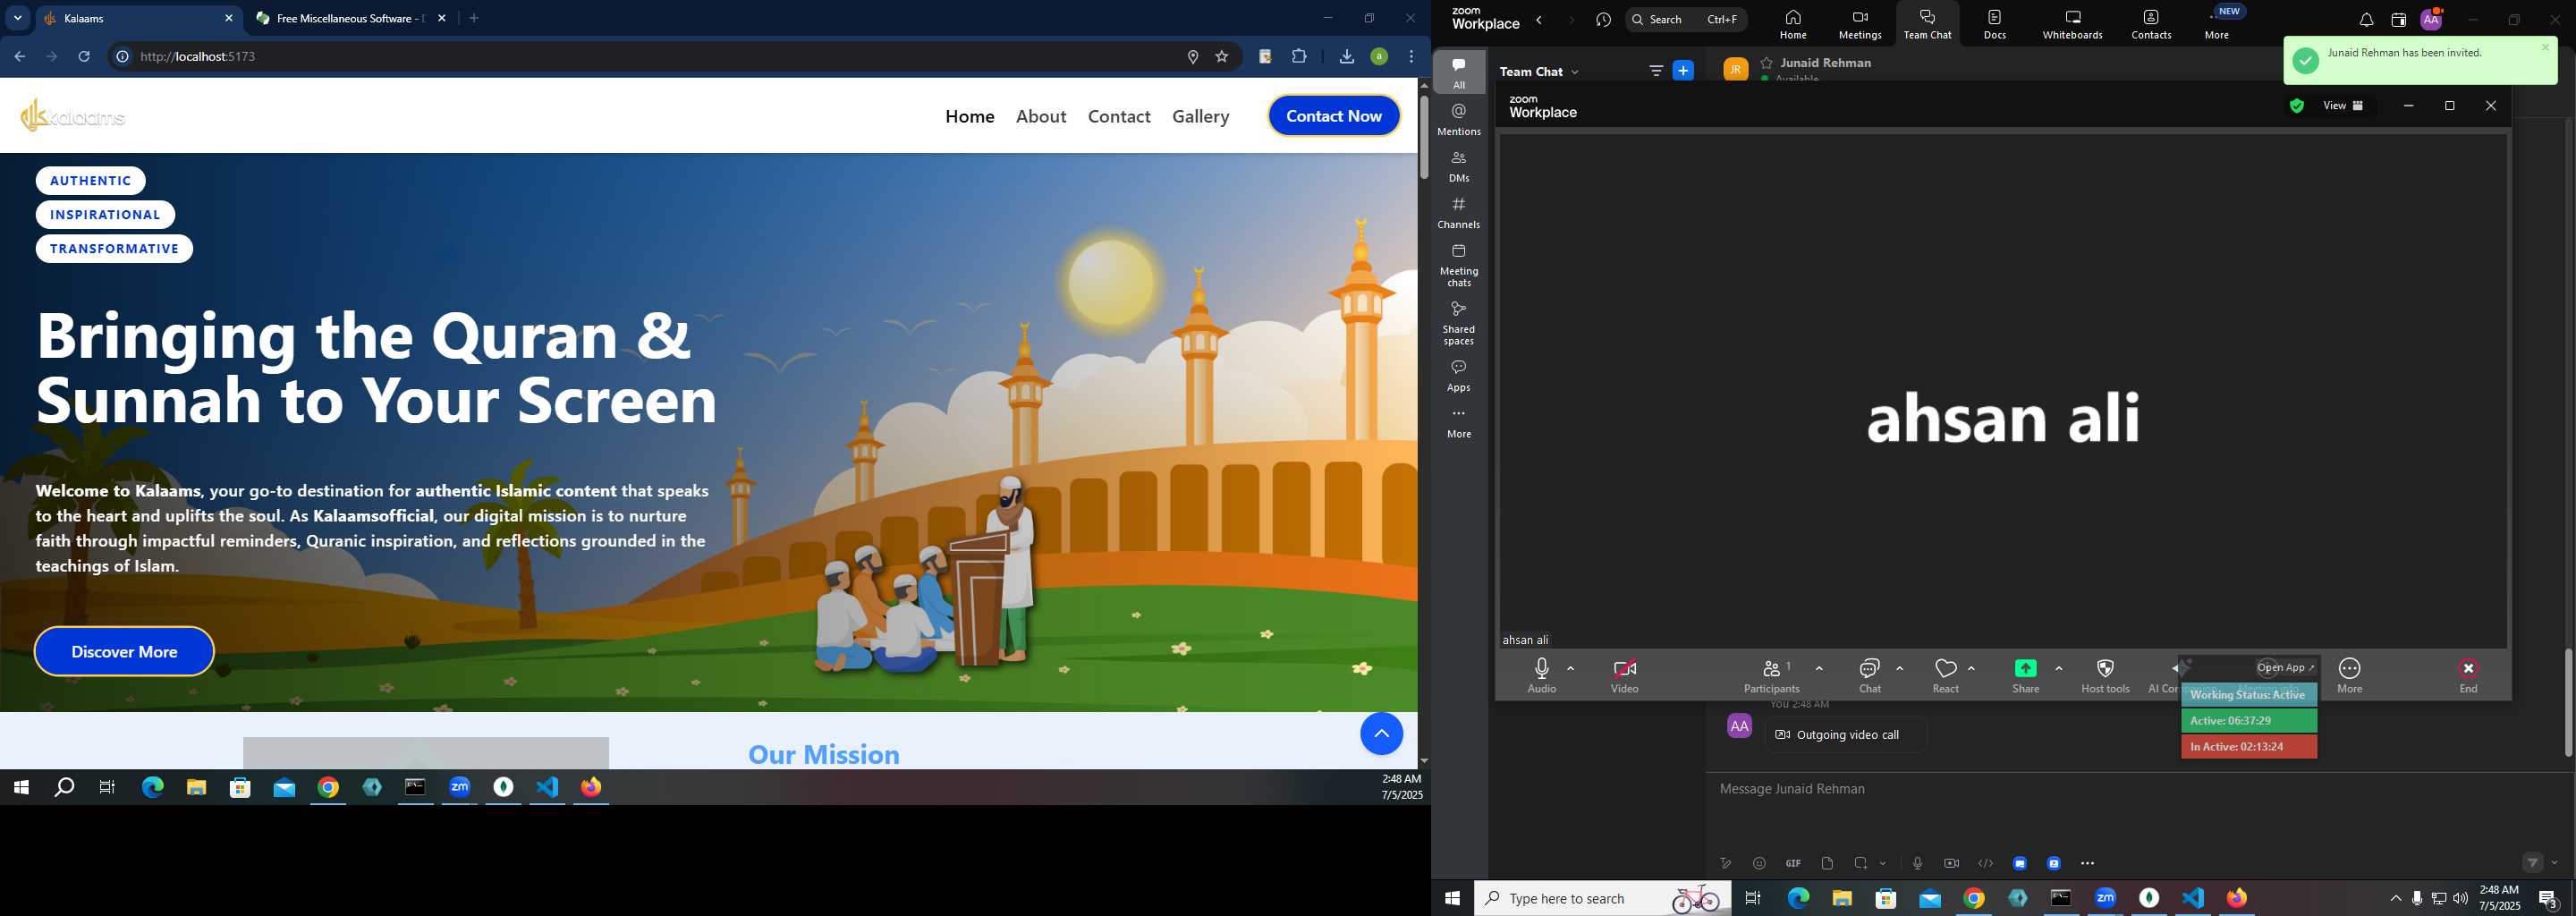Screen dimensions: 2576x916
Task: Open the AA profile avatar menu
Action: (x=2431, y=20)
